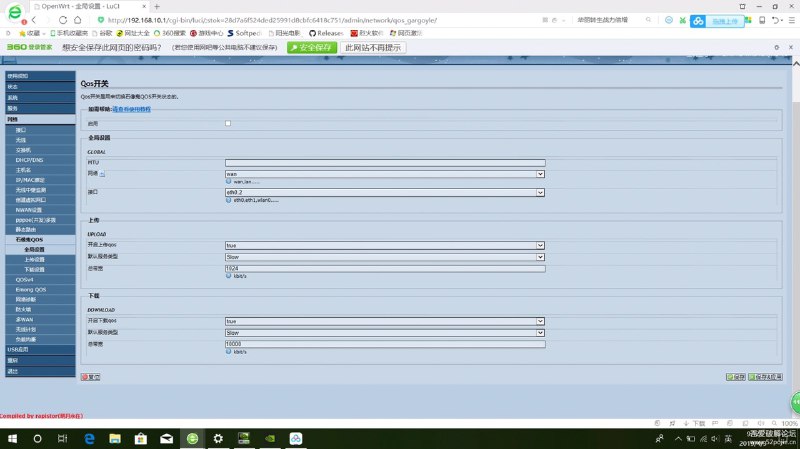
Task: Expand the download QoS 'true' dropdown
Action: (x=384, y=321)
